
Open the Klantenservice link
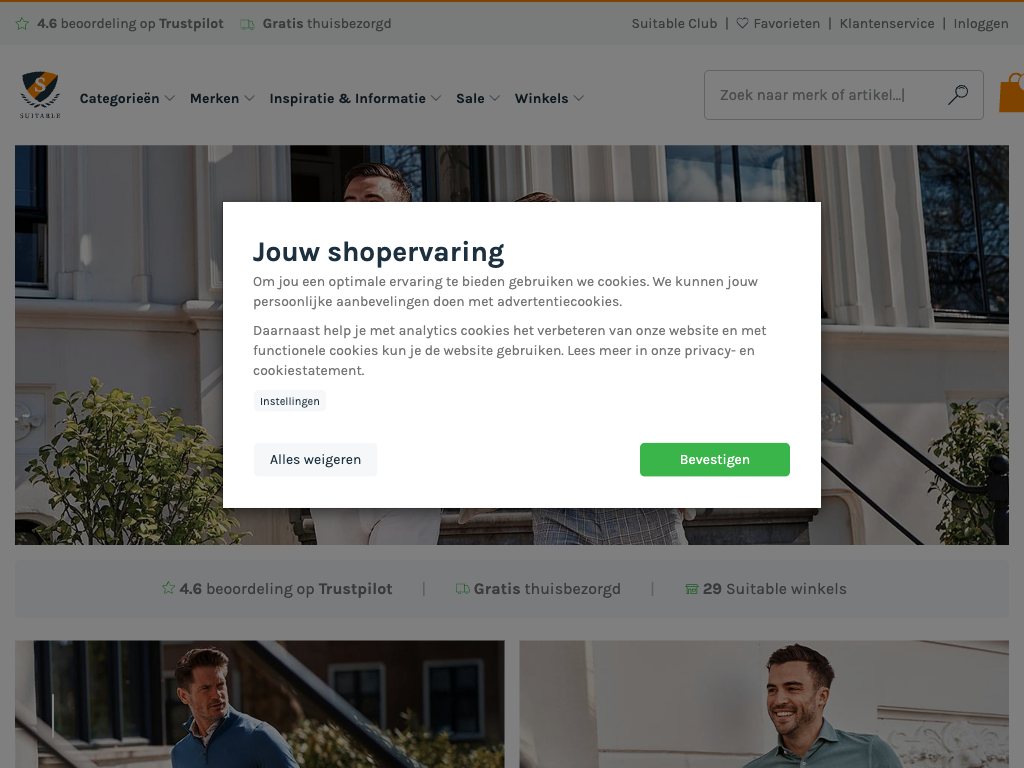tap(887, 24)
